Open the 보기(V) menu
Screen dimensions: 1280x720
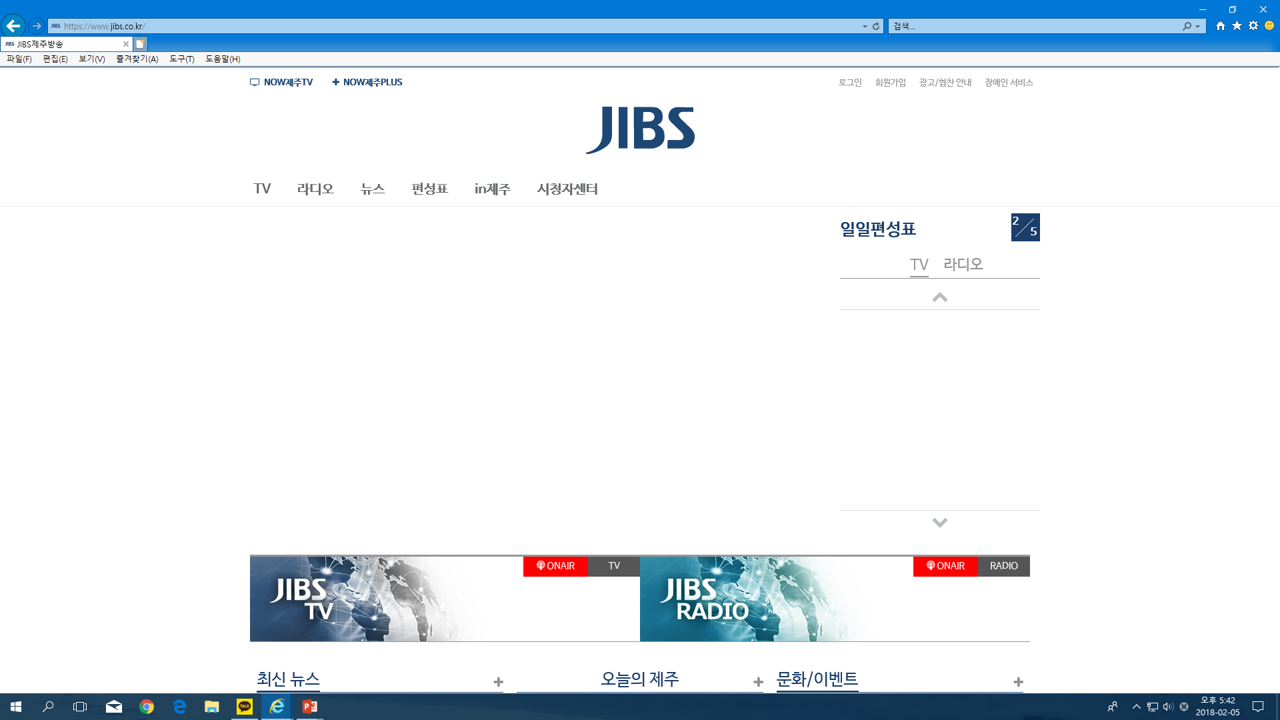(x=91, y=59)
